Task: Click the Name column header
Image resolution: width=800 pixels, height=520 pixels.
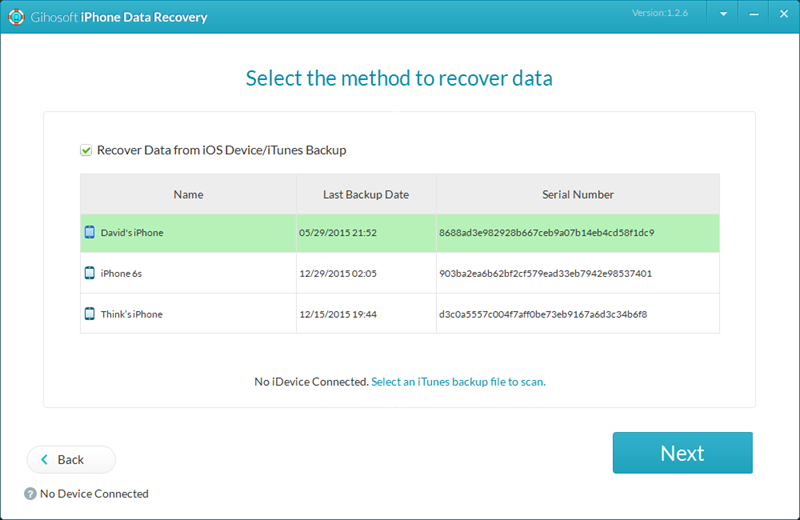Action: [x=188, y=194]
